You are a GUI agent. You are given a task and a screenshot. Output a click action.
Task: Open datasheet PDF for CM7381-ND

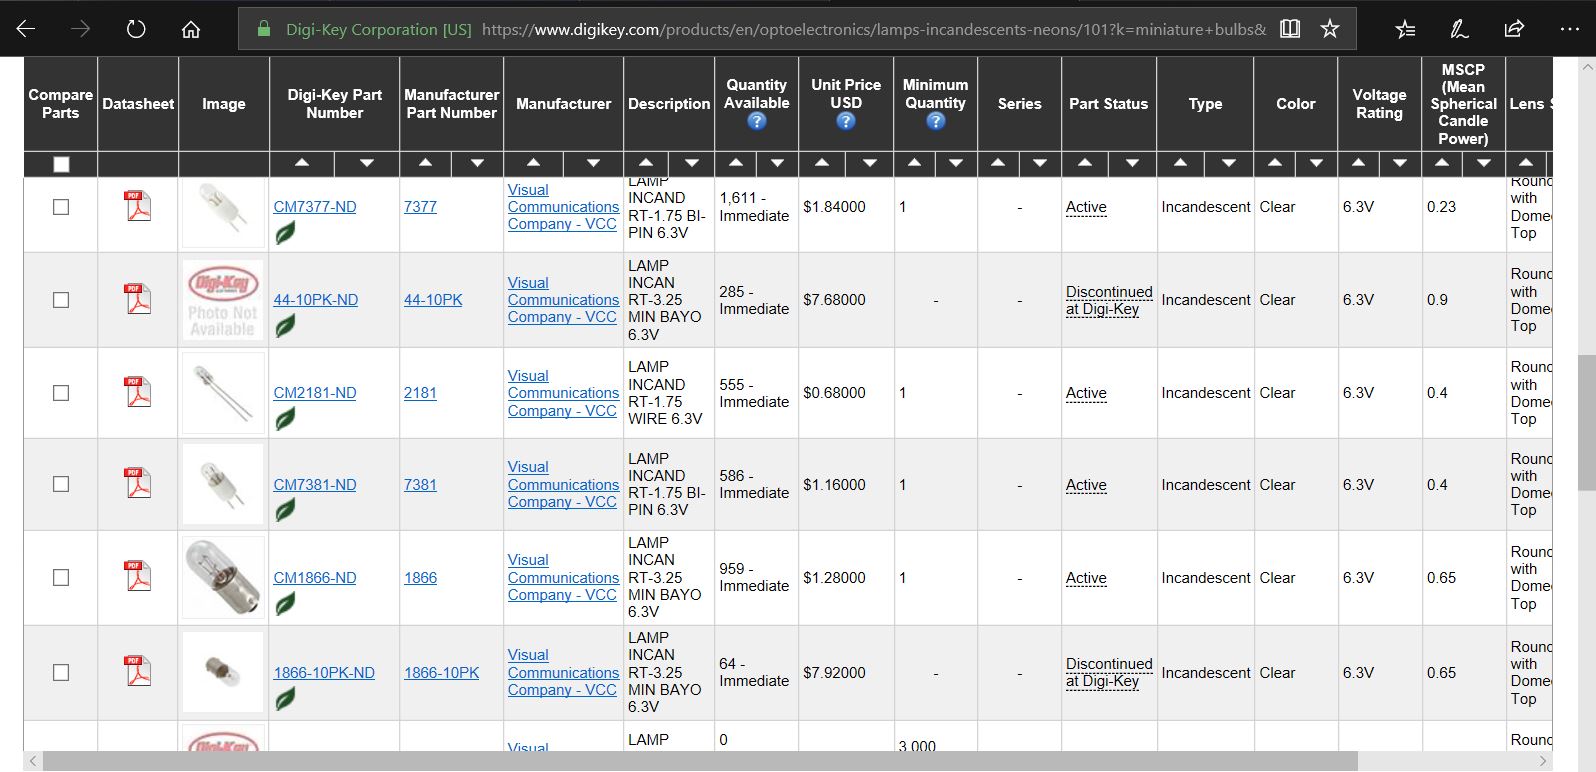pyautogui.click(x=137, y=484)
